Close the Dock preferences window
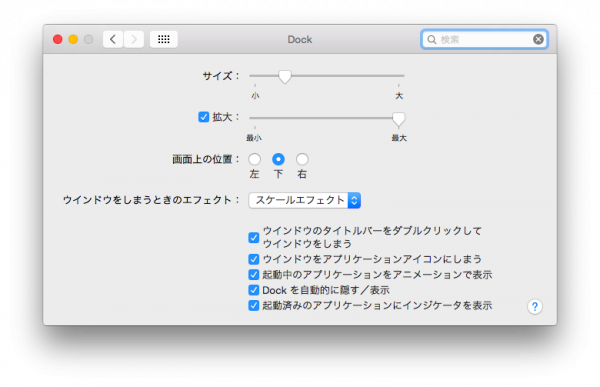This screenshot has height=387, width=600. coord(58,39)
